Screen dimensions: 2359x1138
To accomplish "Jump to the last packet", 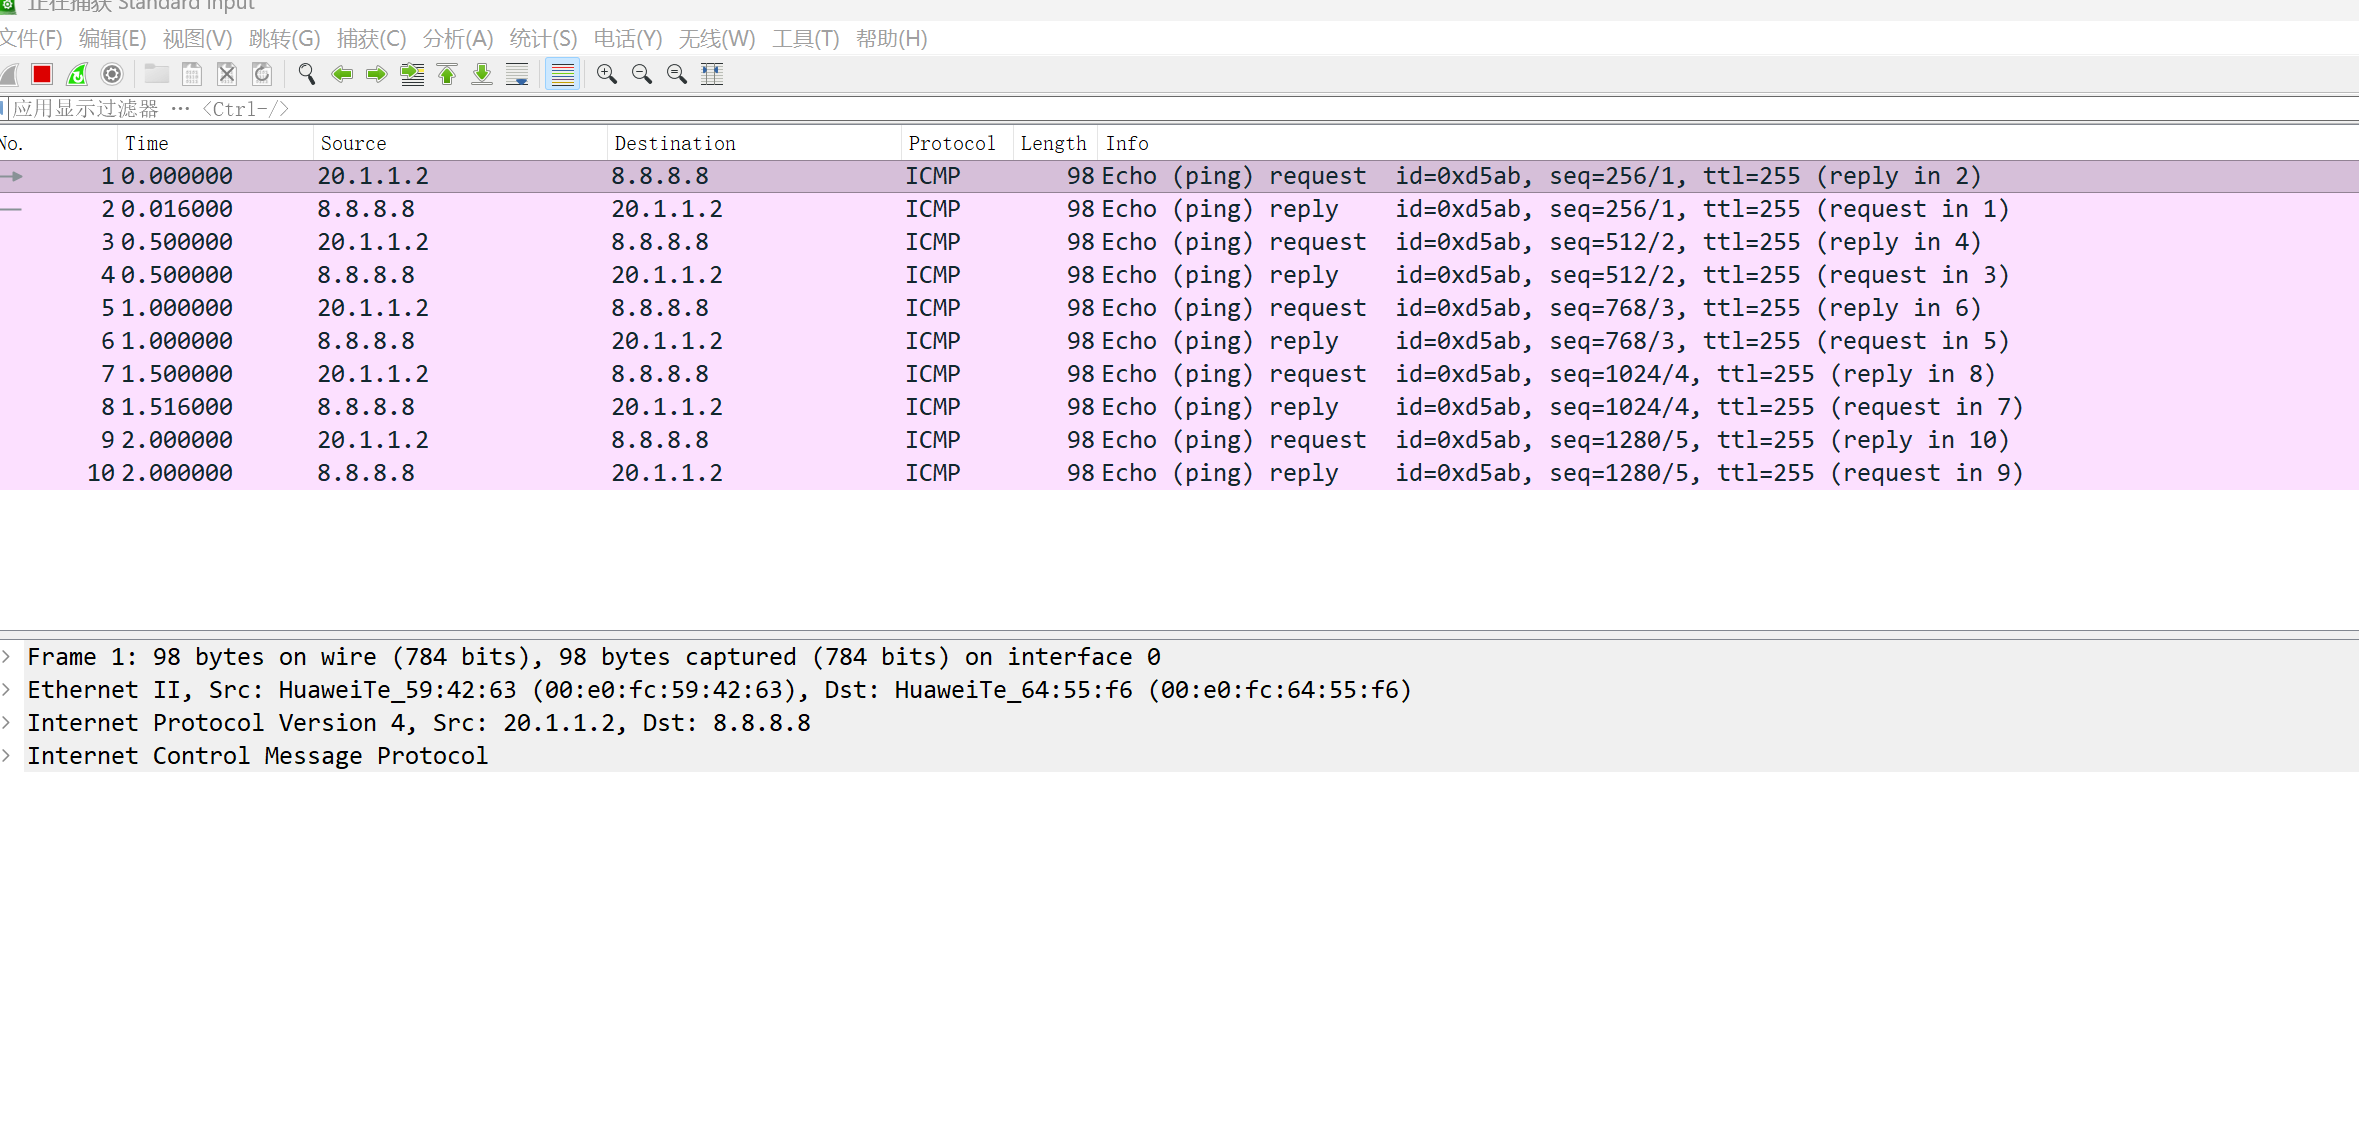I will click(482, 74).
